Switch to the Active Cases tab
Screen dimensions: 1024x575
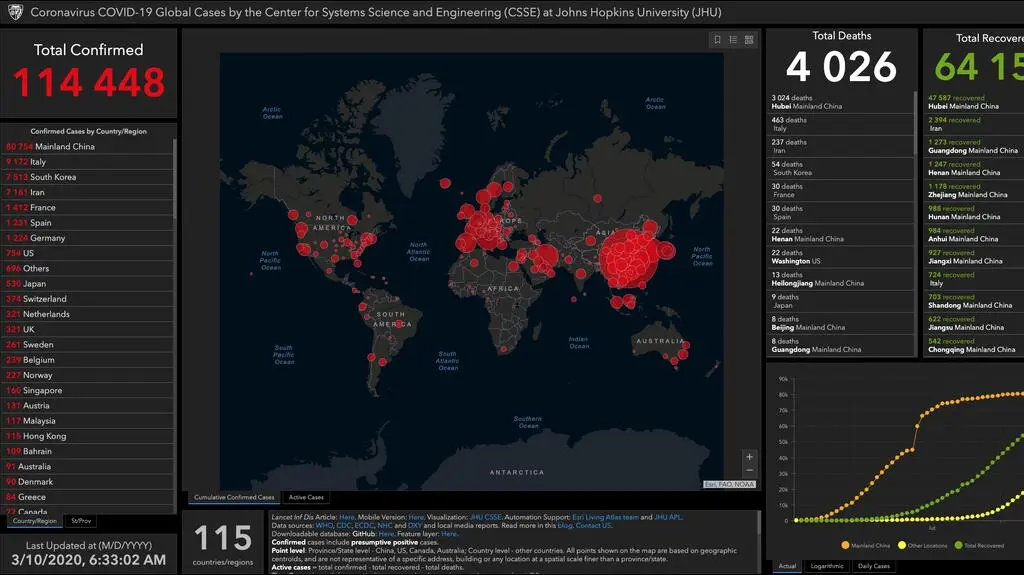coord(305,497)
